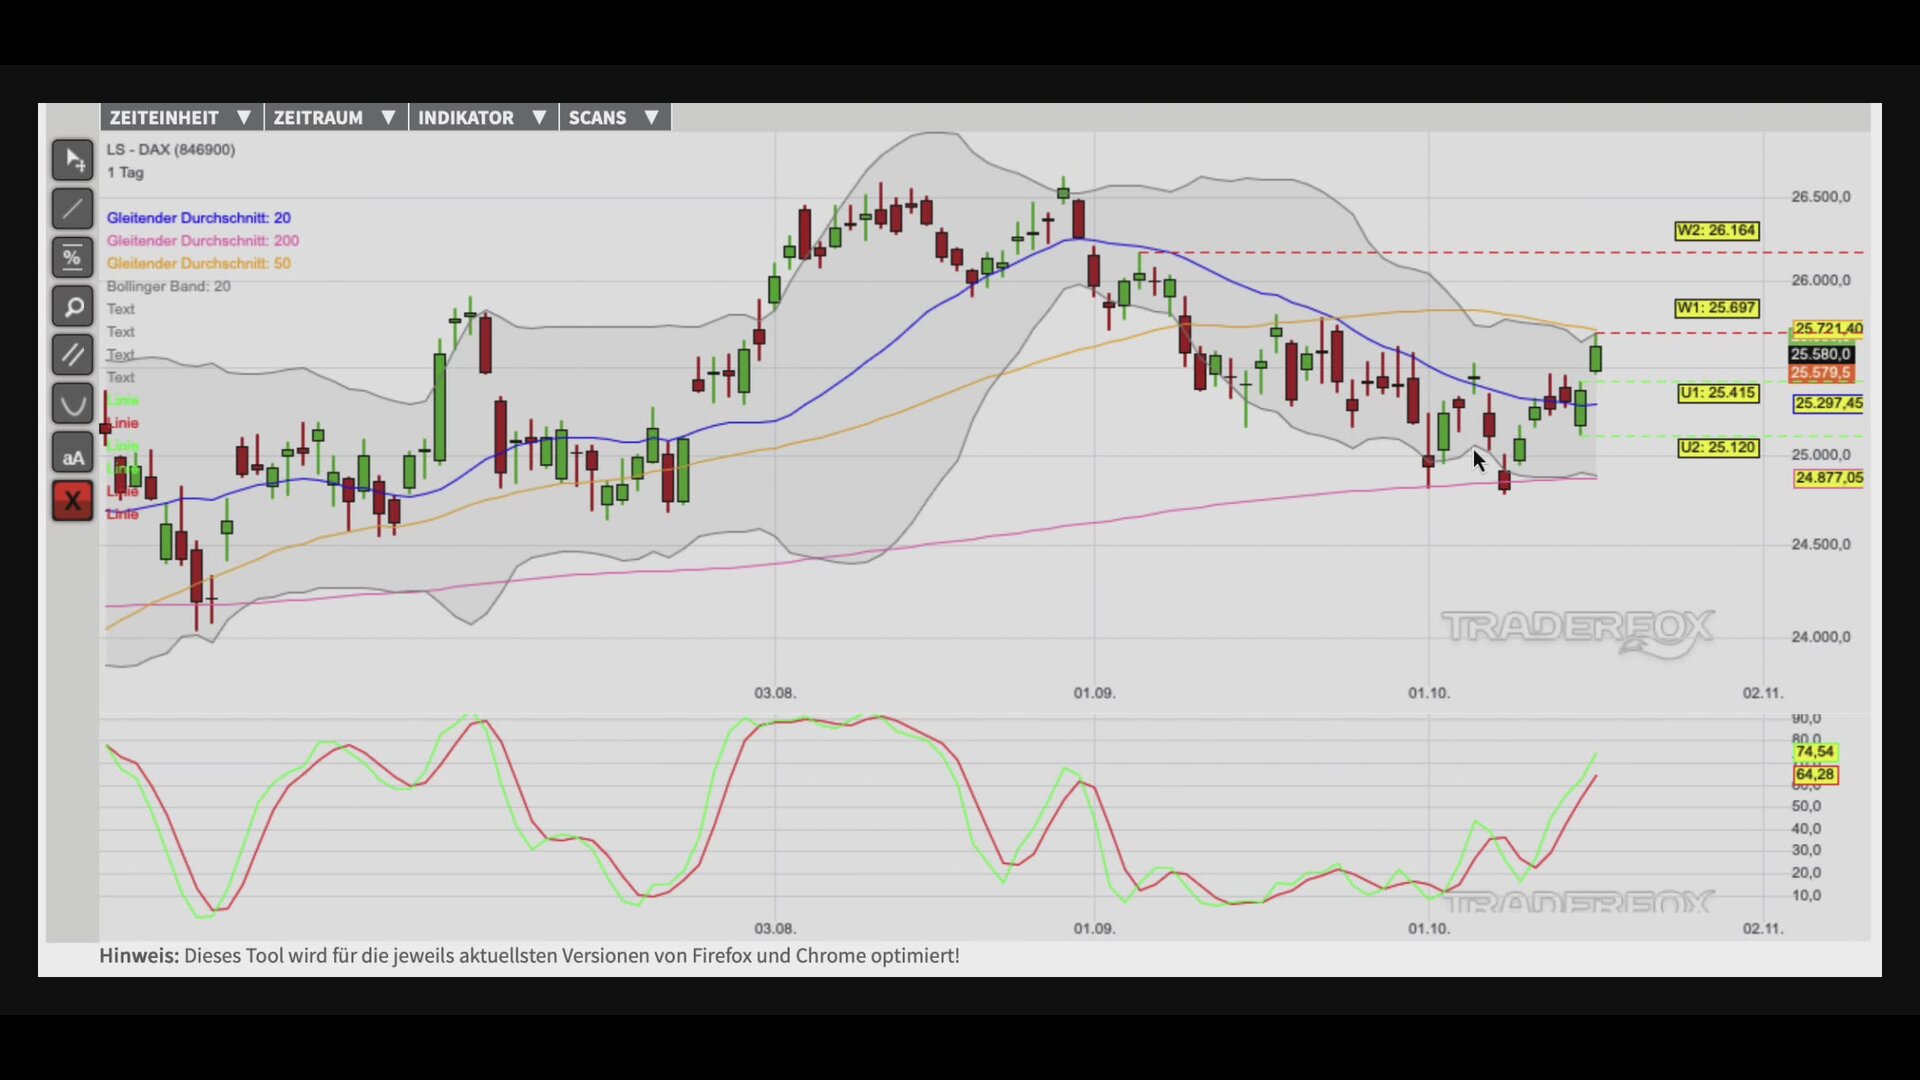Click the 24.877,05 price tag

point(1829,477)
